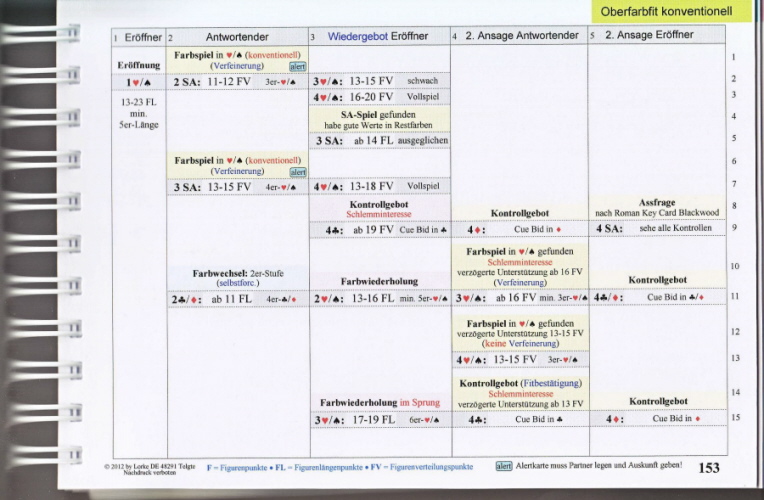Click the '© 2012 by Lorke' copyright line
The width and height of the screenshot is (764, 500).
(x=150, y=466)
